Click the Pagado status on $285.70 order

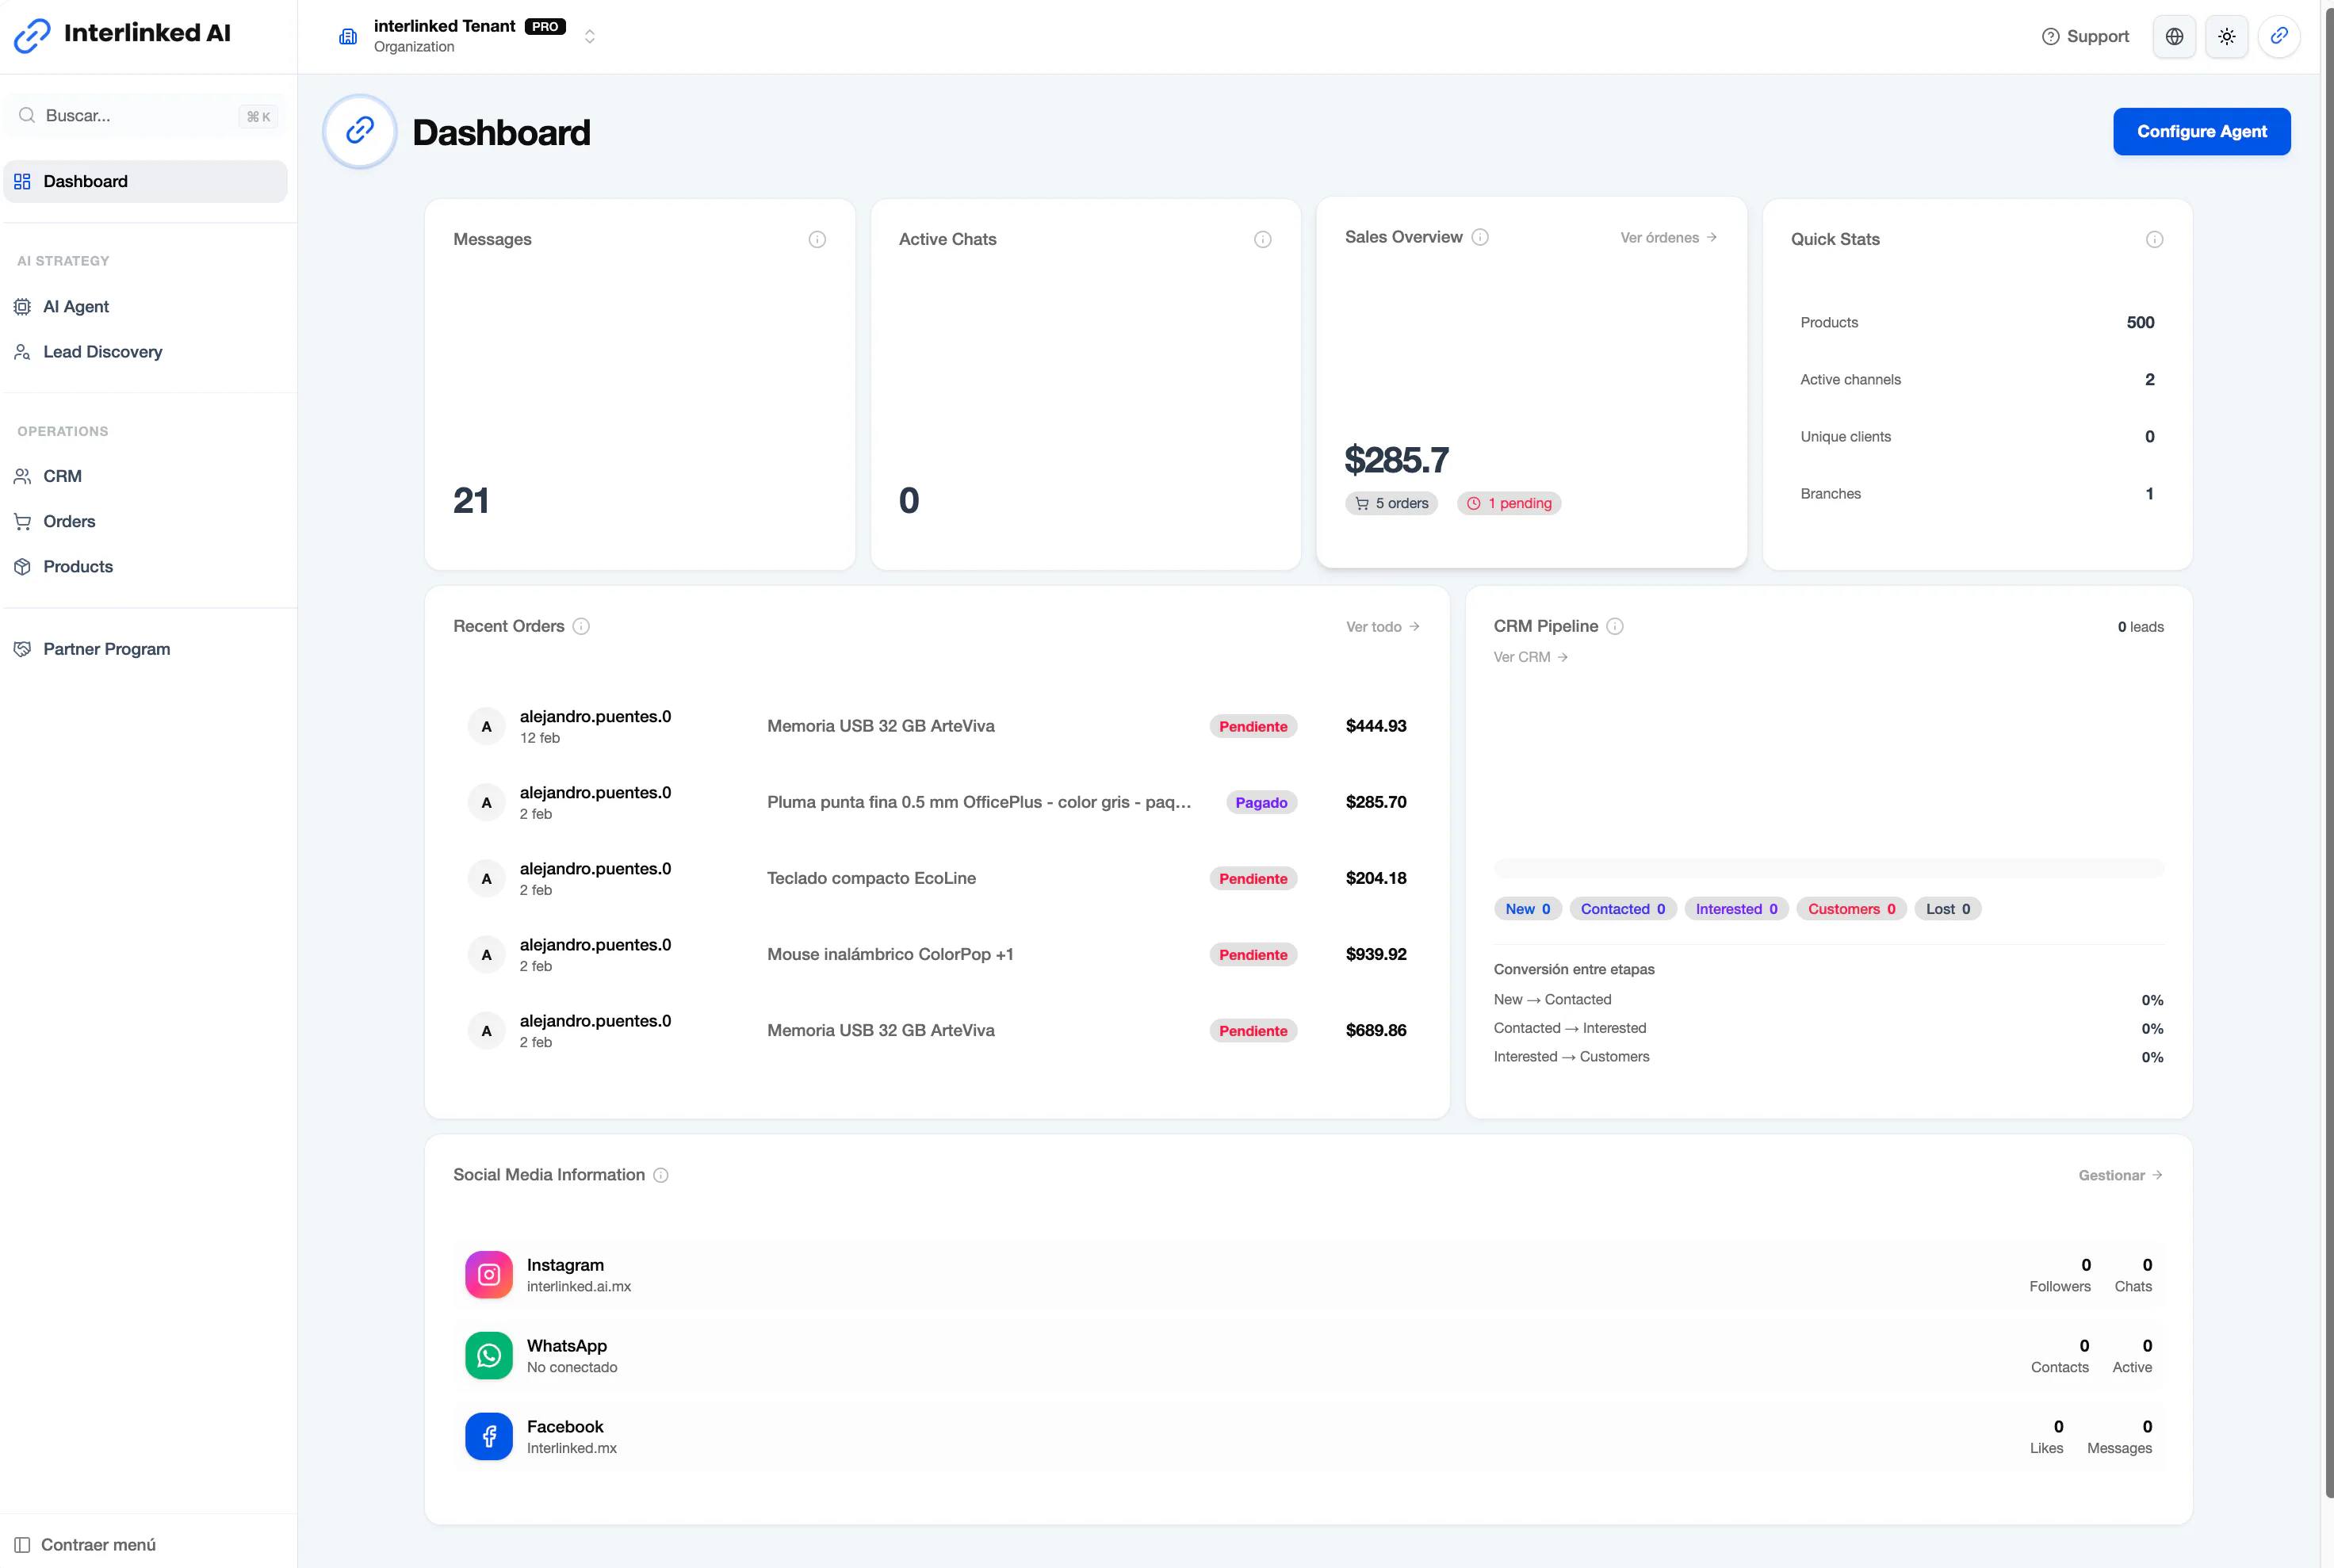pyautogui.click(x=1261, y=802)
